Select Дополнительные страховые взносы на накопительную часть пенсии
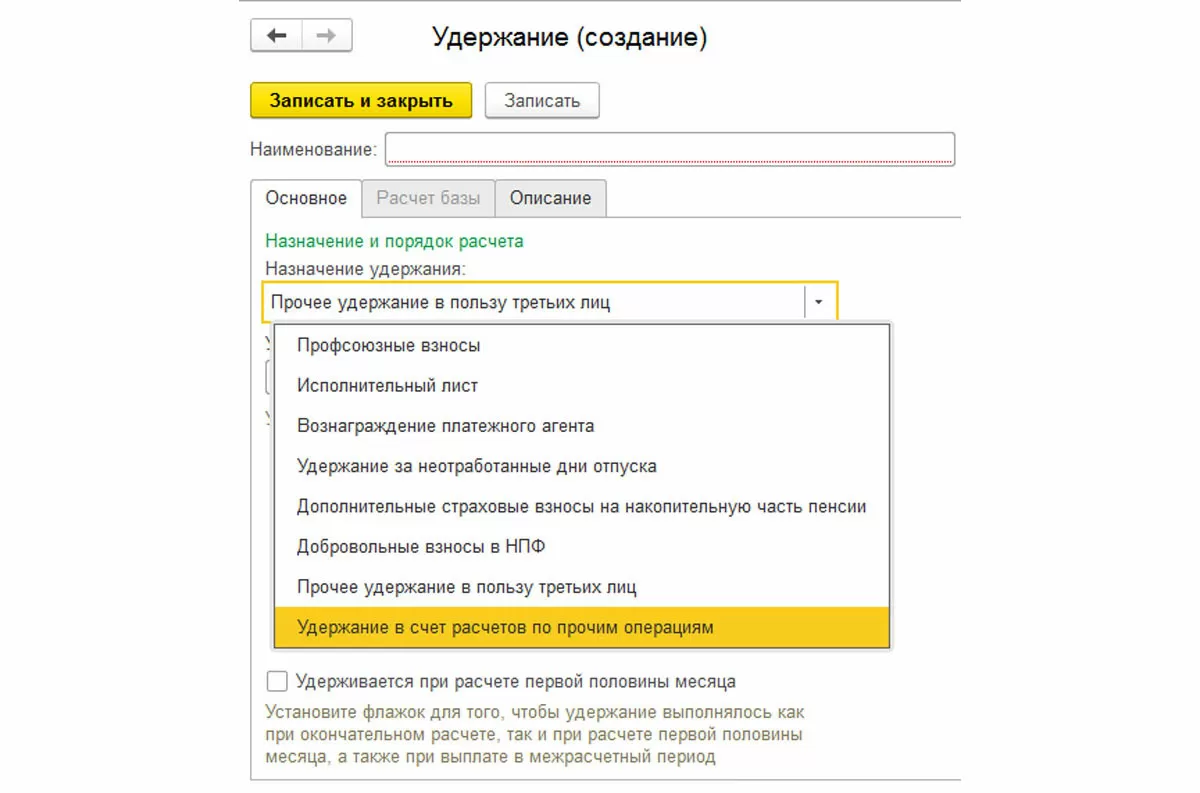 pyautogui.click(x=581, y=506)
